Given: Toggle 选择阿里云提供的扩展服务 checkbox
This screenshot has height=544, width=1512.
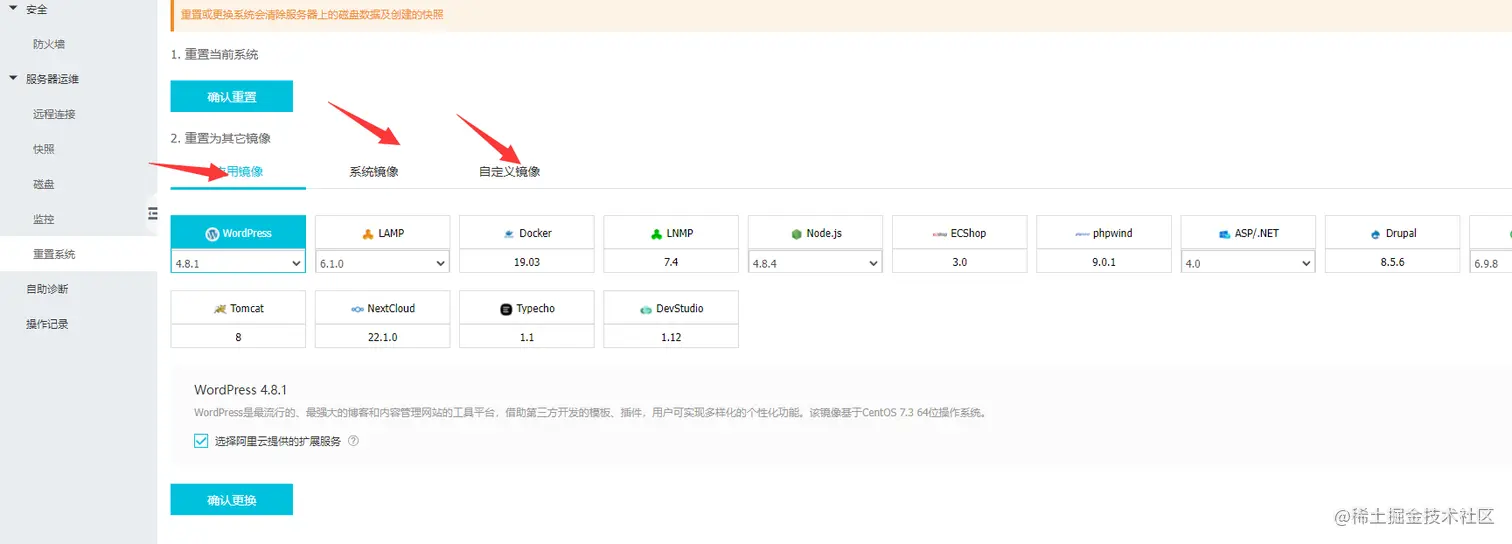Looking at the screenshot, I should (x=201, y=440).
